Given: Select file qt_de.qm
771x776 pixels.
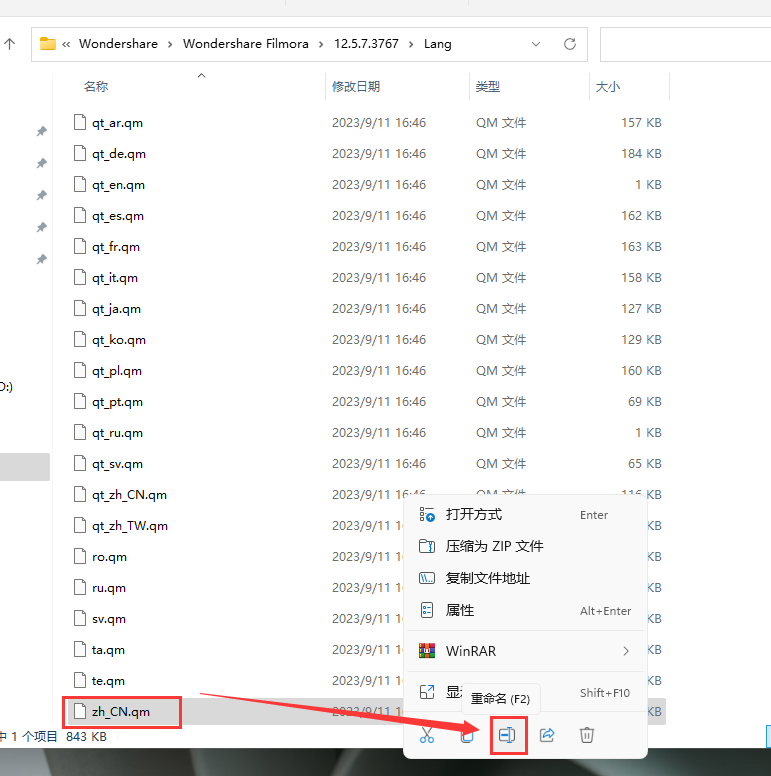Looking at the screenshot, I should (x=119, y=154).
